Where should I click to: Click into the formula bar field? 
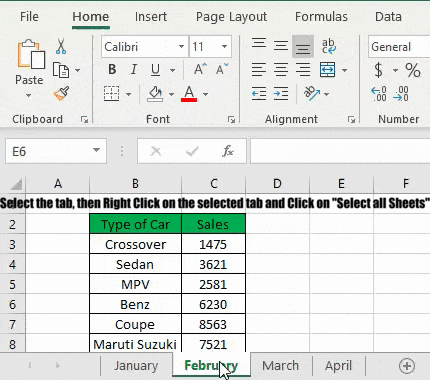point(340,151)
